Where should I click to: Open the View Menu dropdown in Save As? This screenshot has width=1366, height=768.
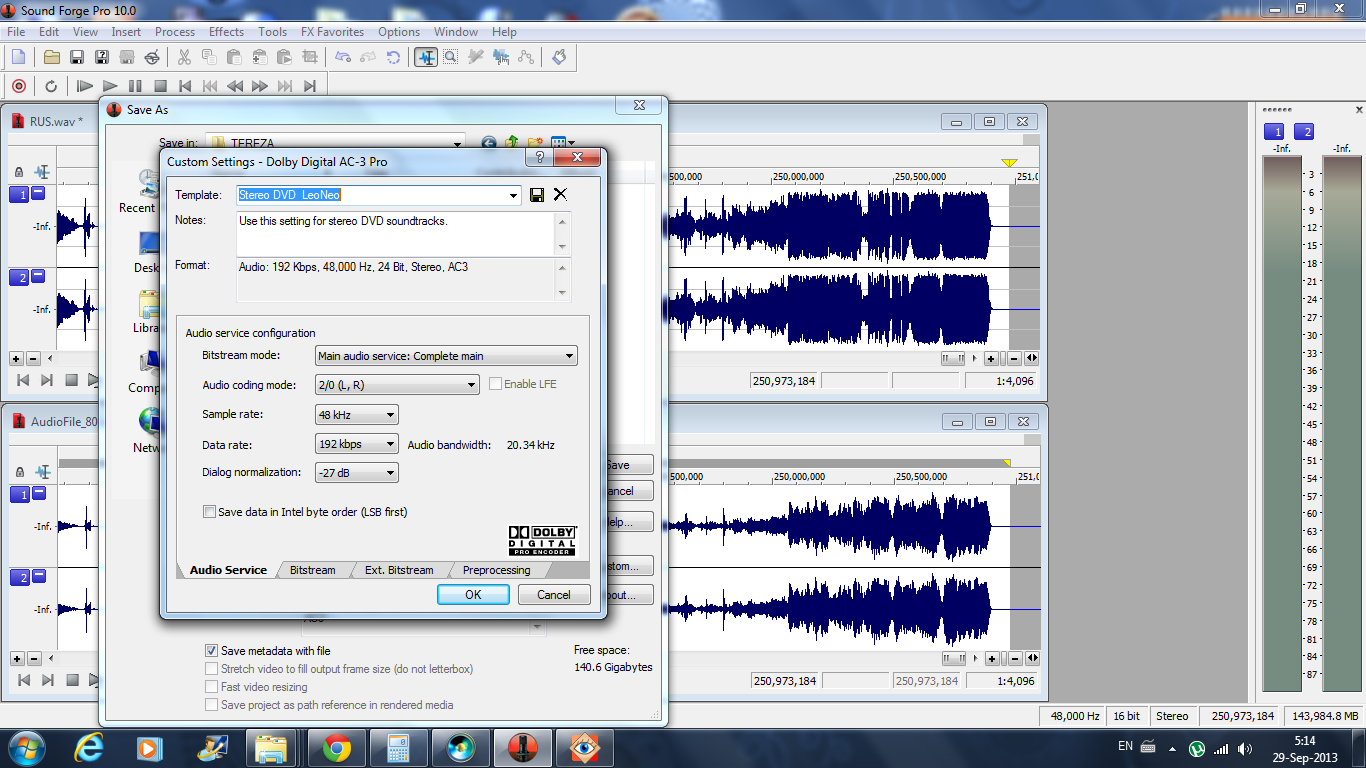click(563, 144)
